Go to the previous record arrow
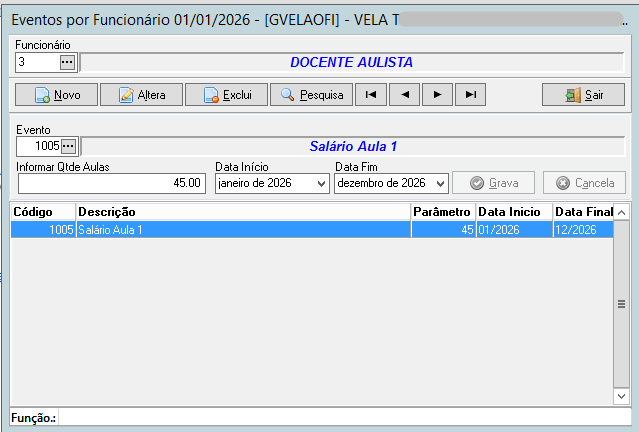 (x=404, y=95)
